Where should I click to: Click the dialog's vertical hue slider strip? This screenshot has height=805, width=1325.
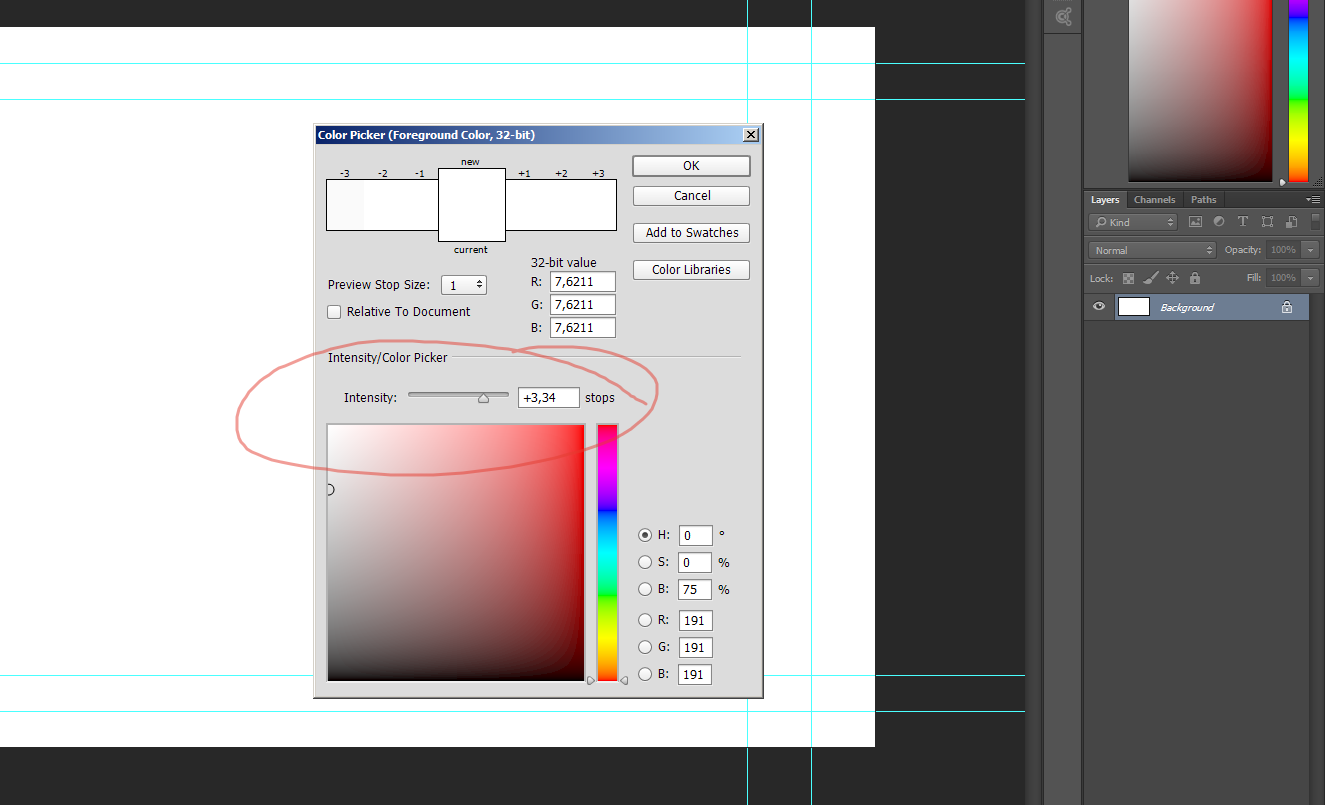coord(607,552)
